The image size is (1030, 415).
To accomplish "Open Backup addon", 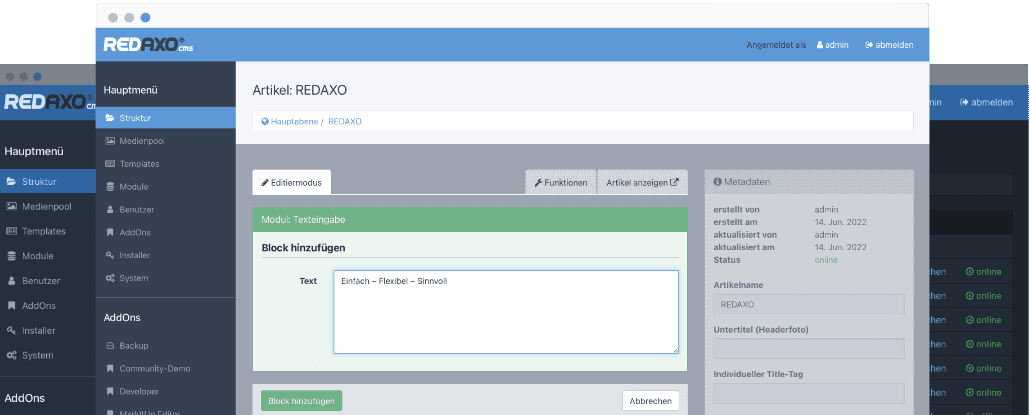I will (x=134, y=346).
